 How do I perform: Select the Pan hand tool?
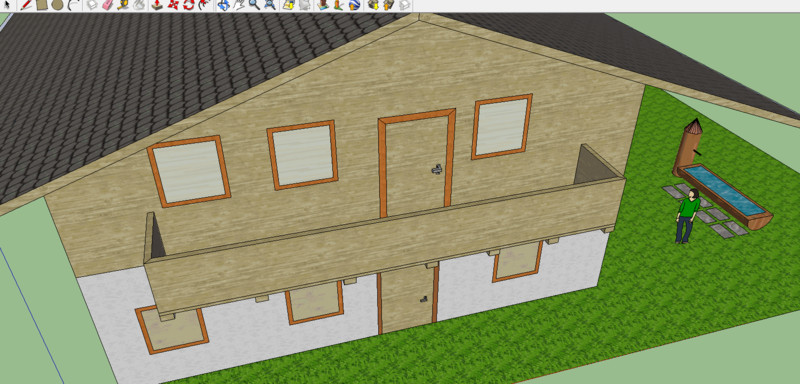(x=239, y=5)
